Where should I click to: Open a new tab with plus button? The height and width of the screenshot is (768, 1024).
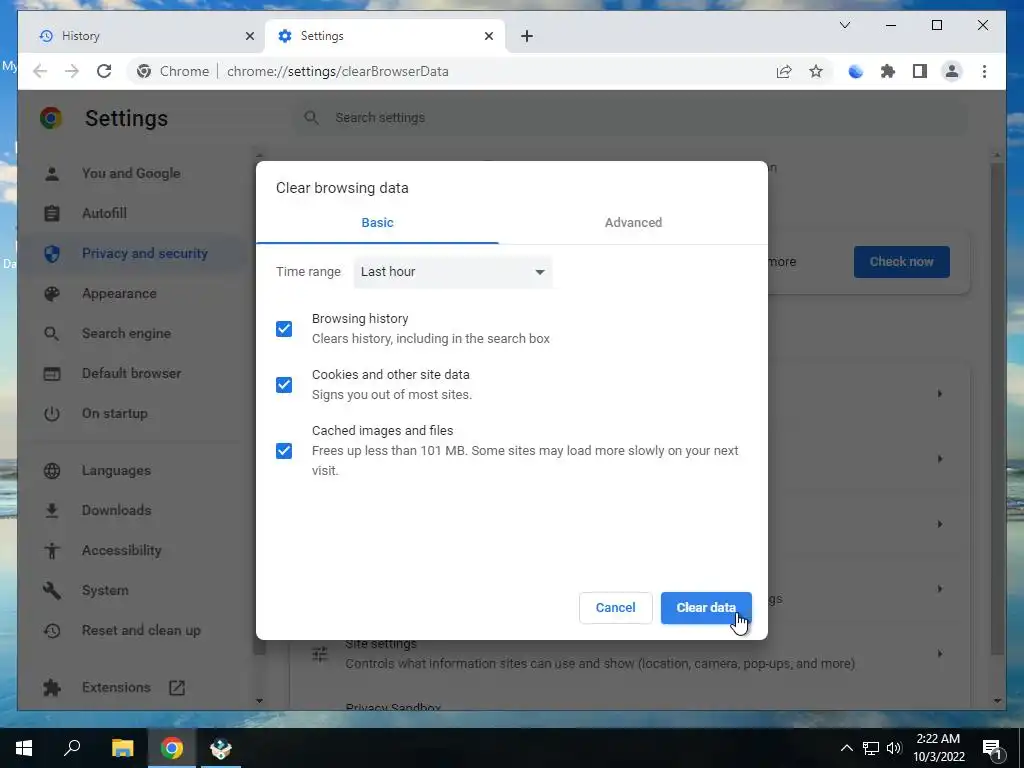point(527,36)
